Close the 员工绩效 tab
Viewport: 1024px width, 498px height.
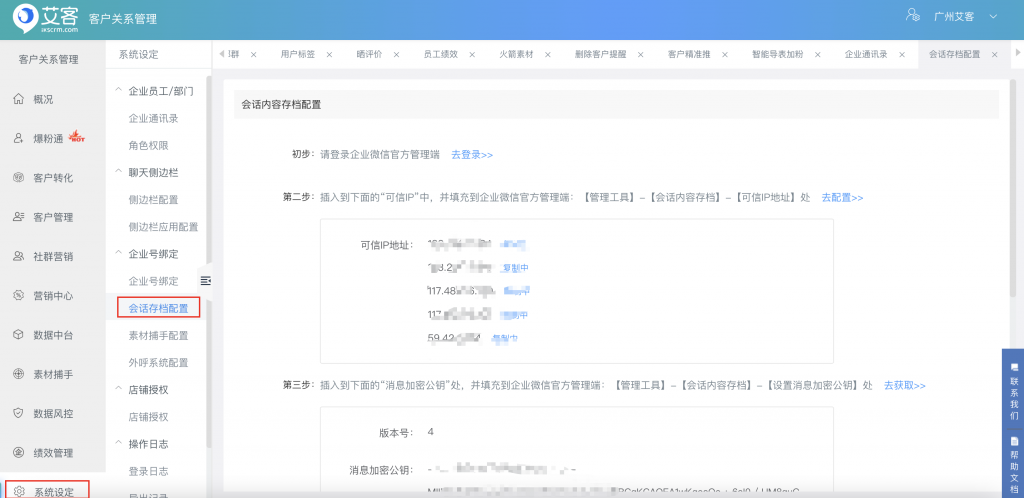point(472,54)
